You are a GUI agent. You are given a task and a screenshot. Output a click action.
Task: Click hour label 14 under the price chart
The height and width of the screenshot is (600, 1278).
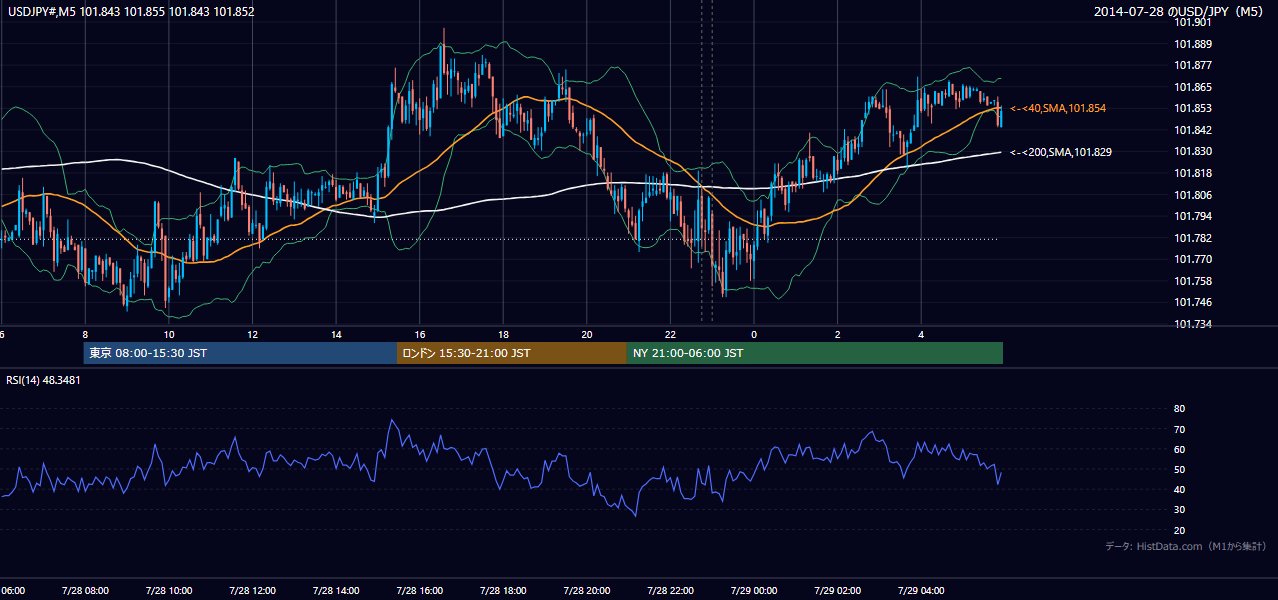(x=336, y=335)
